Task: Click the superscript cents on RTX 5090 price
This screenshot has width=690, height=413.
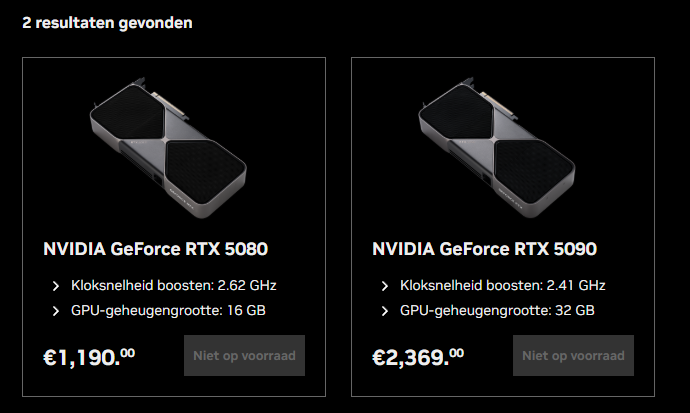Action: coord(456,352)
